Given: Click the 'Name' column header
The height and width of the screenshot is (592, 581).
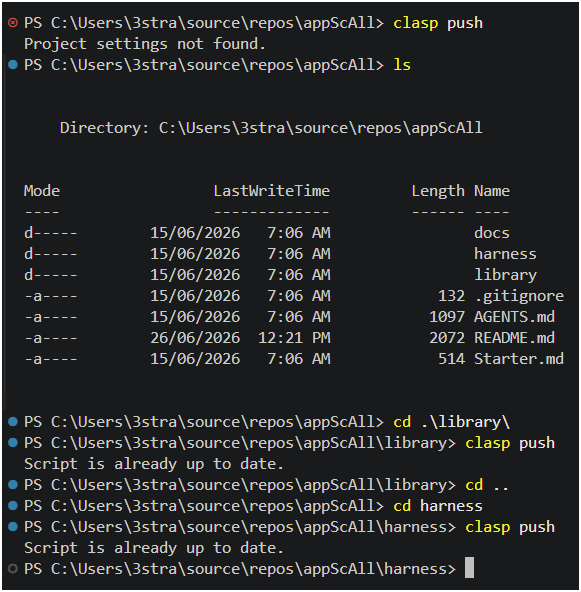Looking at the screenshot, I should click(x=492, y=191).
